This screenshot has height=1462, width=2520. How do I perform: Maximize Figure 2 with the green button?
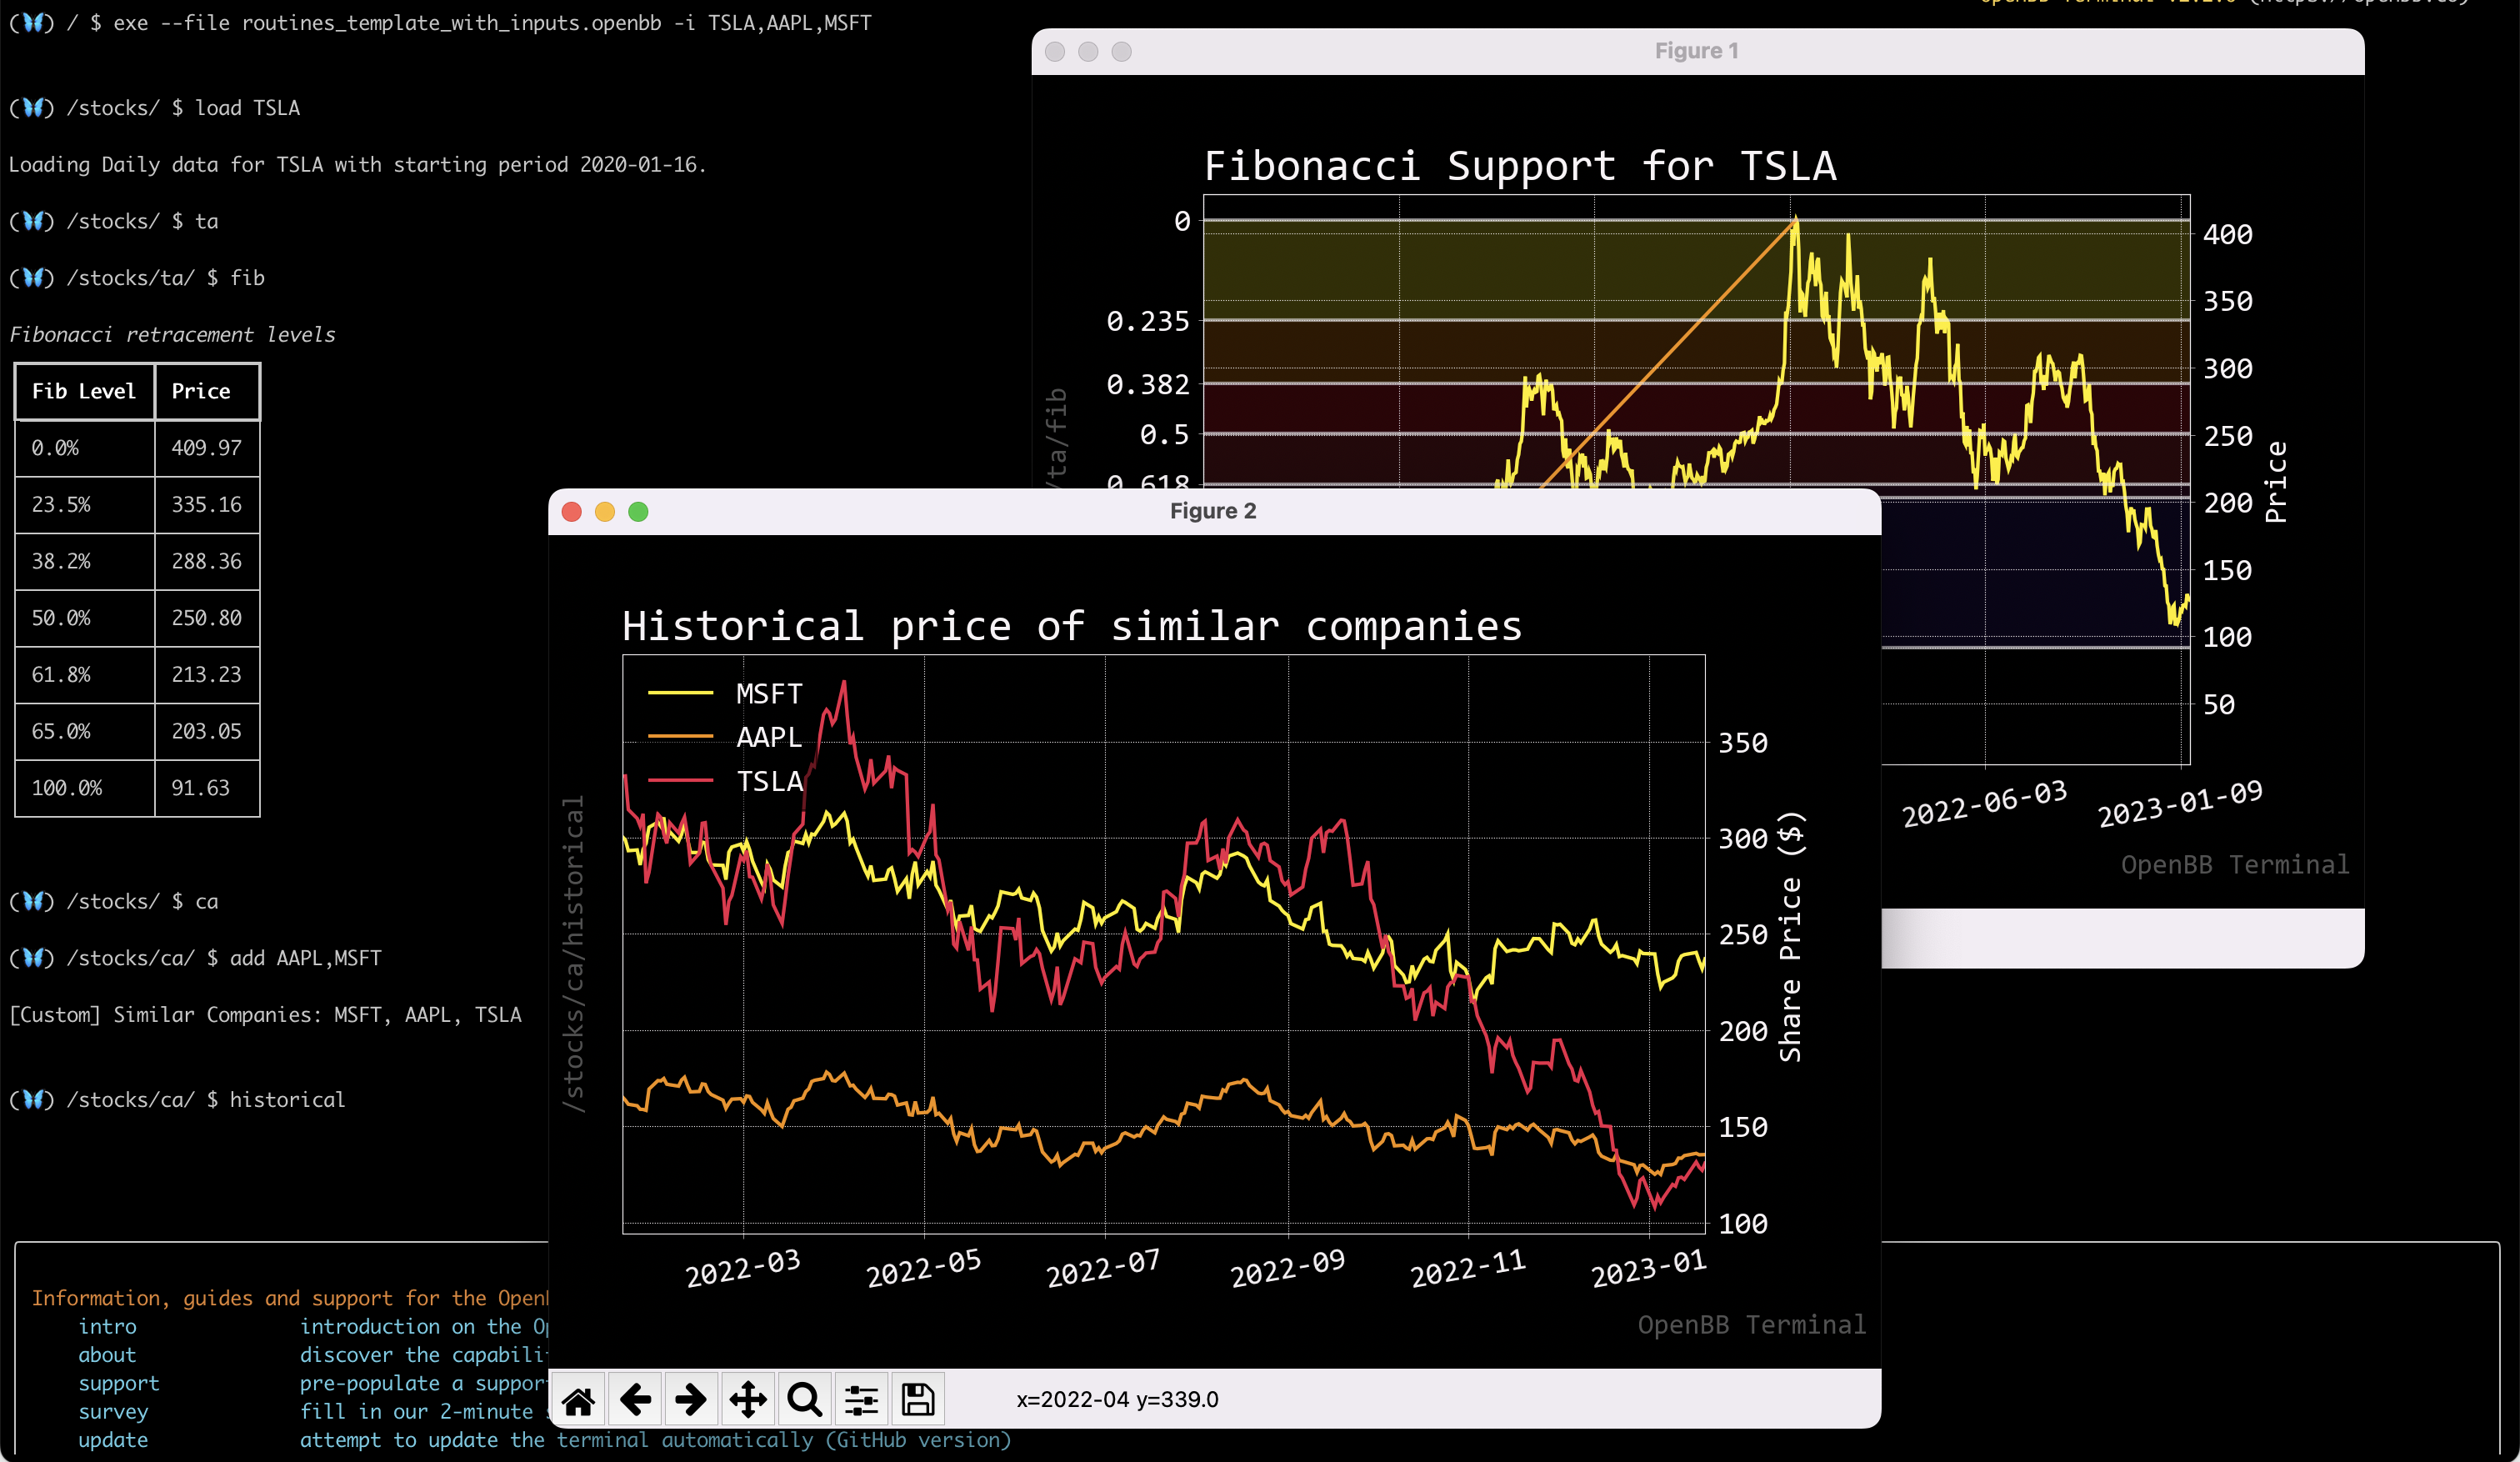click(x=638, y=512)
